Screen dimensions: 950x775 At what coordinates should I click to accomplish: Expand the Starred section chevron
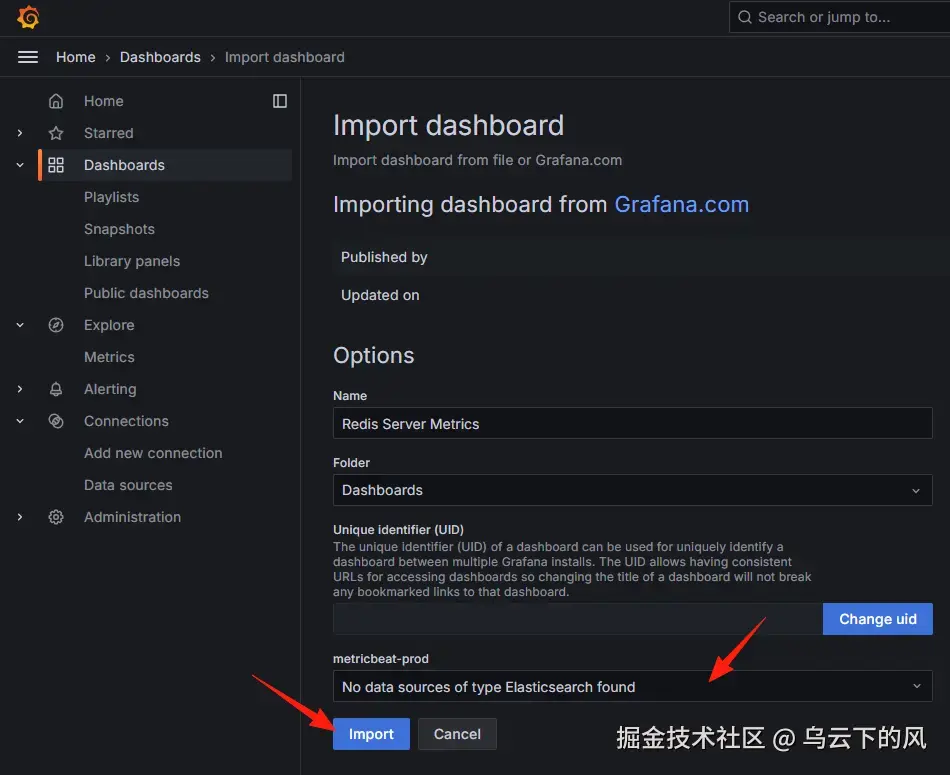point(20,133)
